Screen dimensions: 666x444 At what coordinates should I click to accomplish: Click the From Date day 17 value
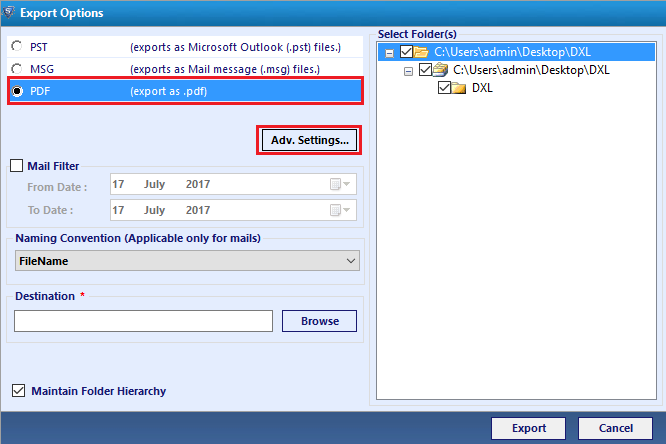(x=118, y=184)
